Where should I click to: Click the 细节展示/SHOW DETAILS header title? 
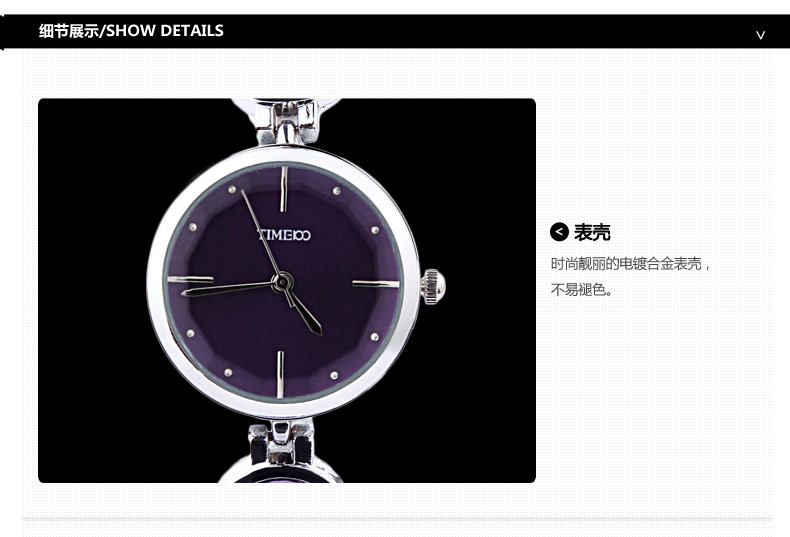[131, 31]
